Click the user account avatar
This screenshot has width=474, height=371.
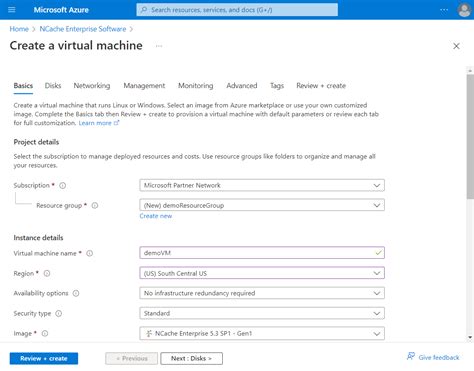tap(464, 10)
